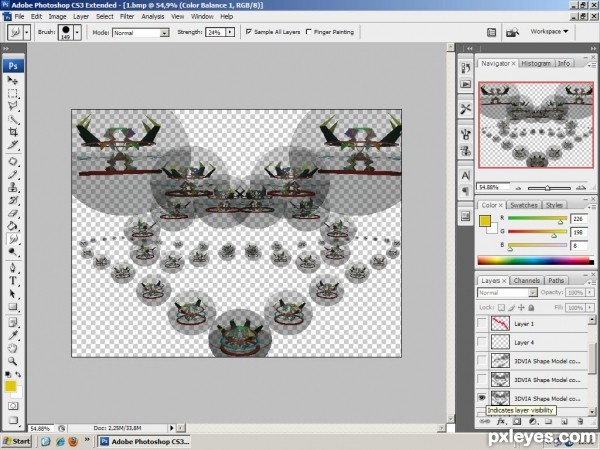Show Layer 4 visibility
The width and height of the screenshot is (600, 450).
[482, 342]
